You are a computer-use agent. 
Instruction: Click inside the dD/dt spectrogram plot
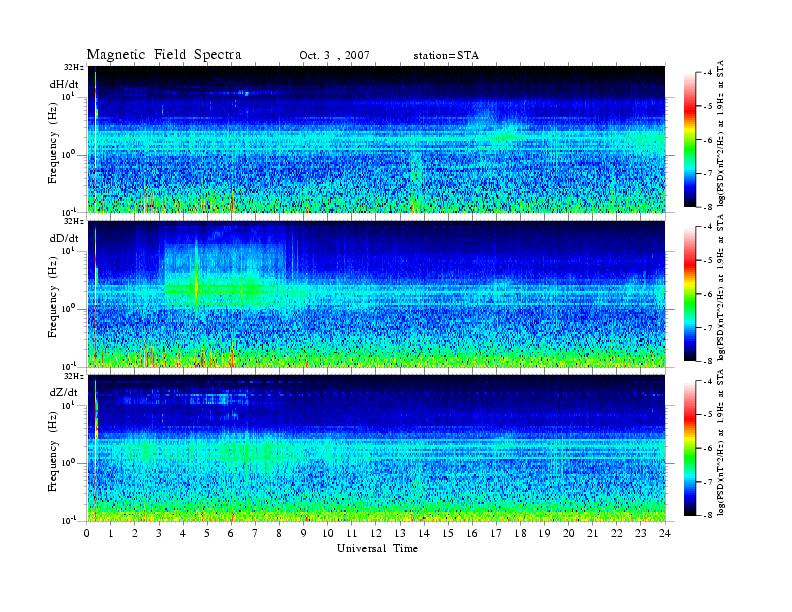(376, 294)
